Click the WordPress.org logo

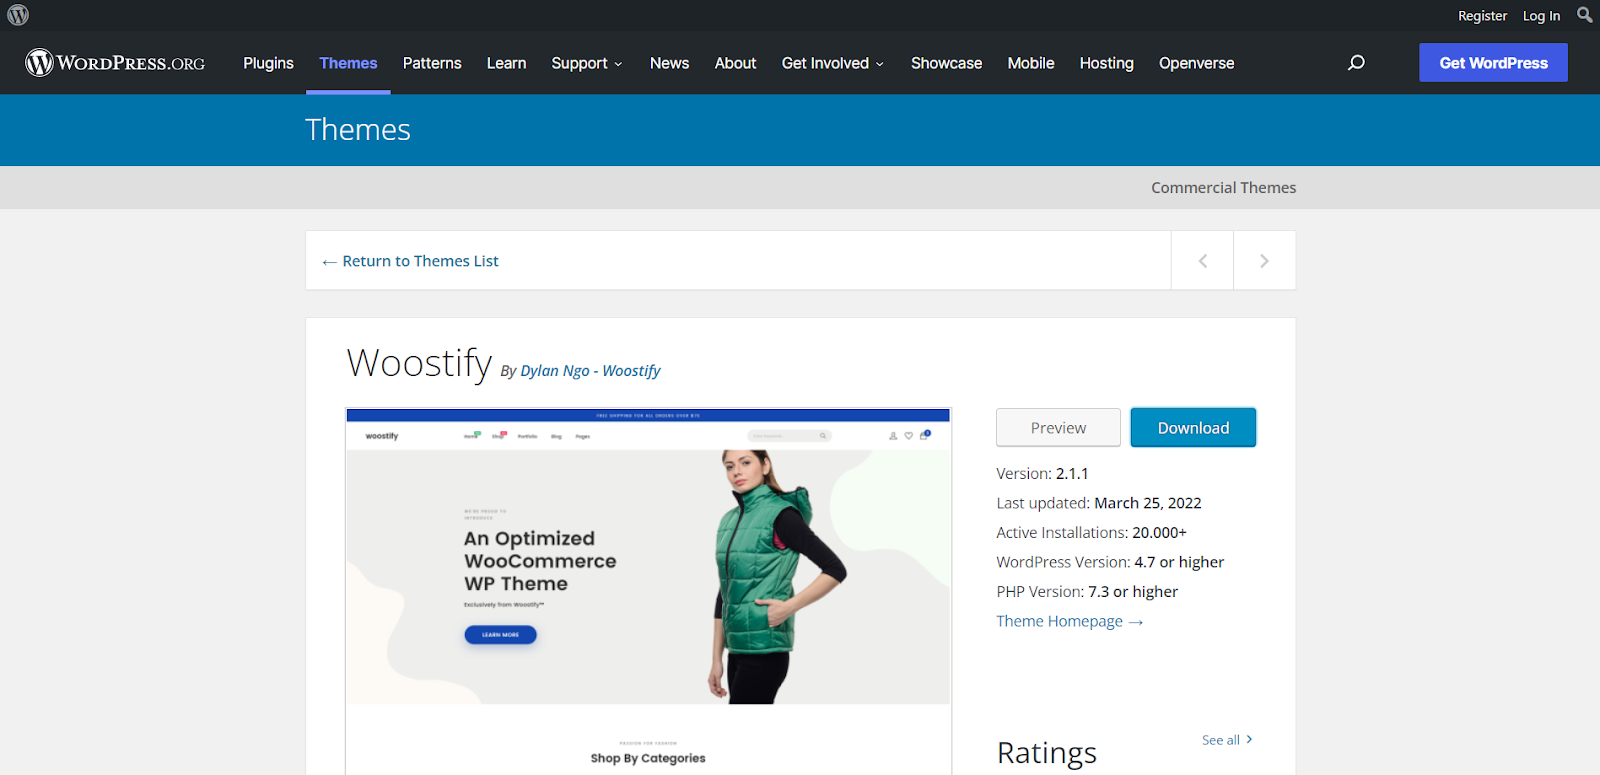[x=115, y=63]
